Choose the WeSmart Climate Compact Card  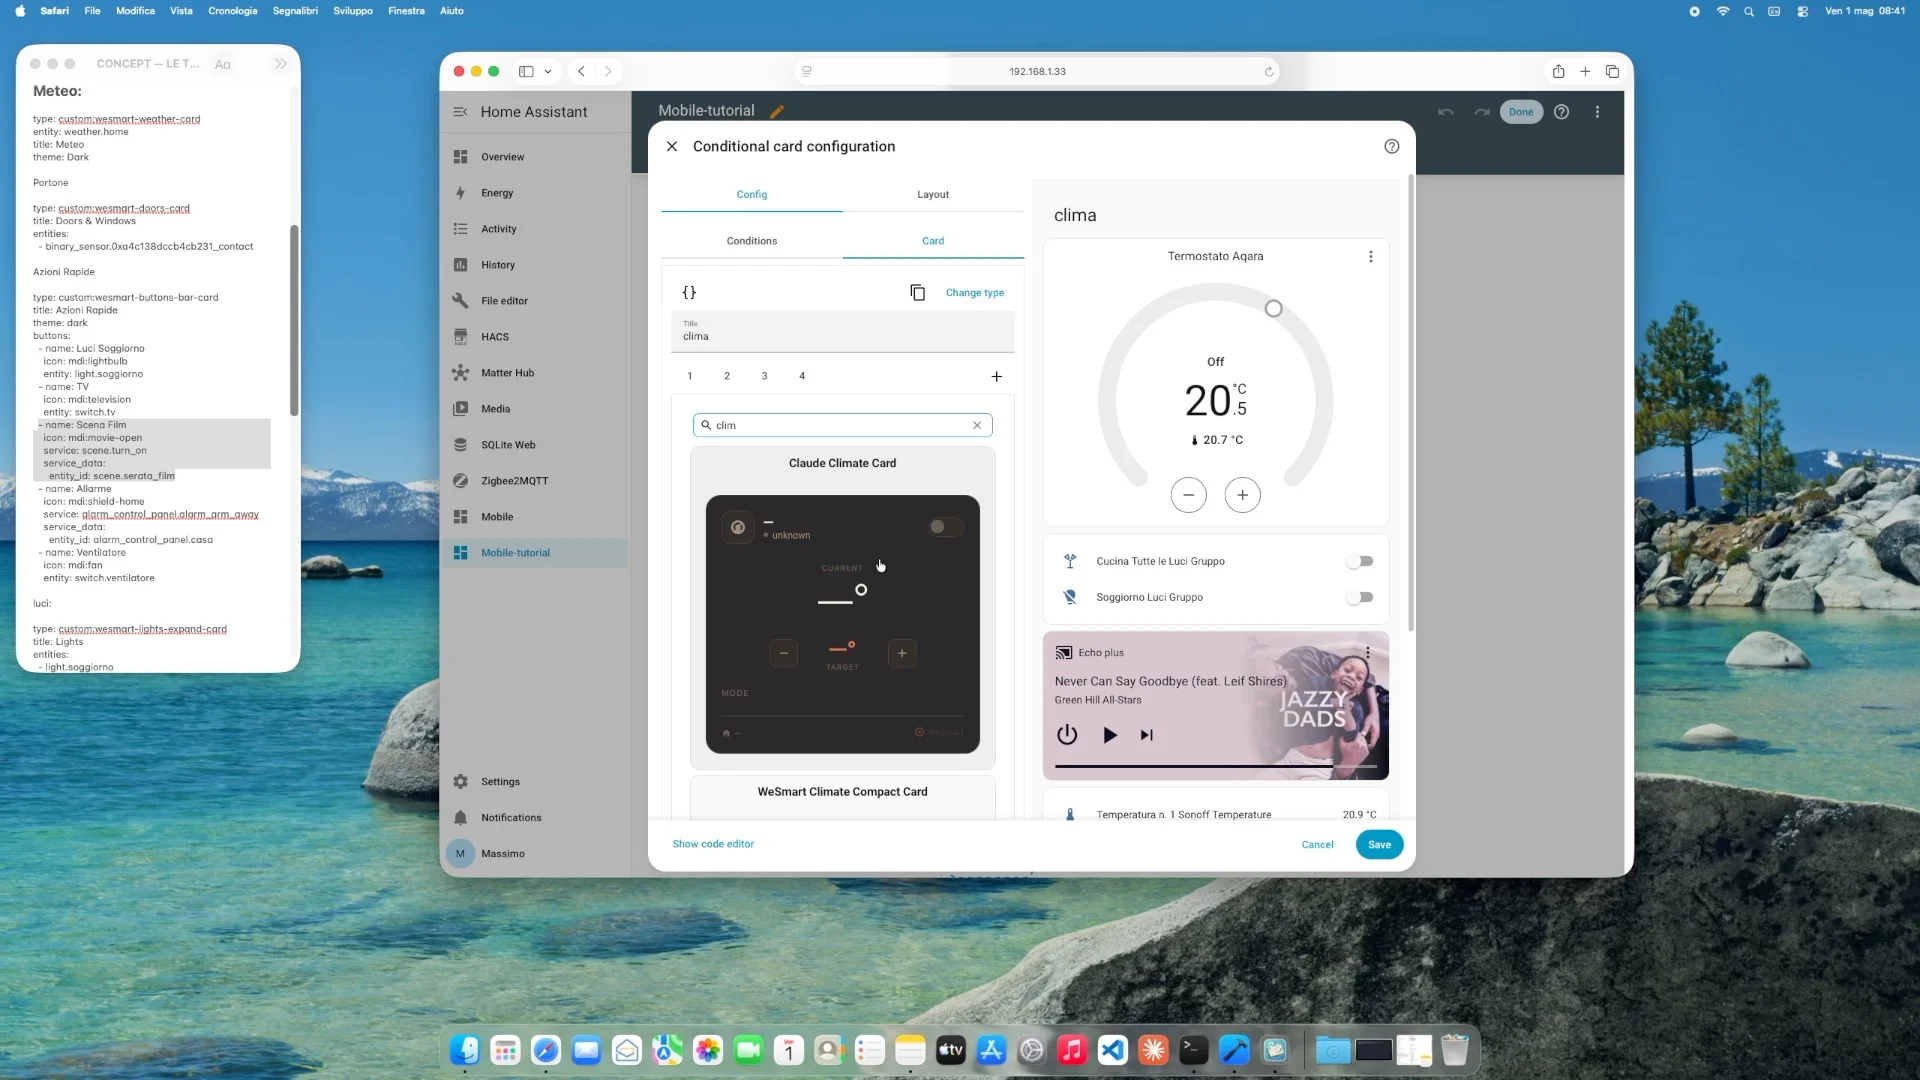843,797
